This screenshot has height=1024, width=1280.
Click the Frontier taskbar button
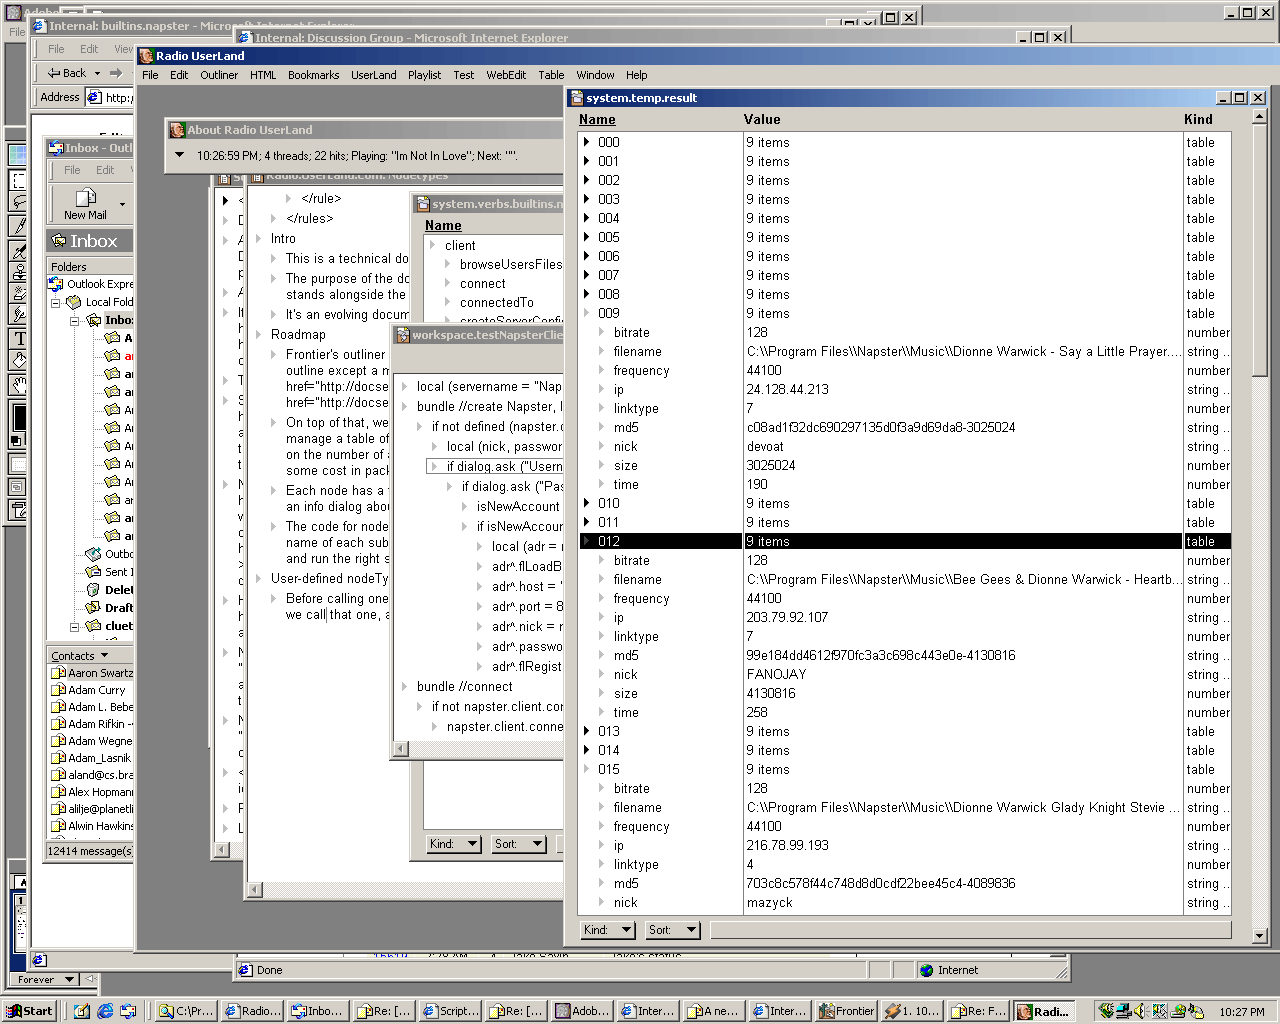(847, 1011)
